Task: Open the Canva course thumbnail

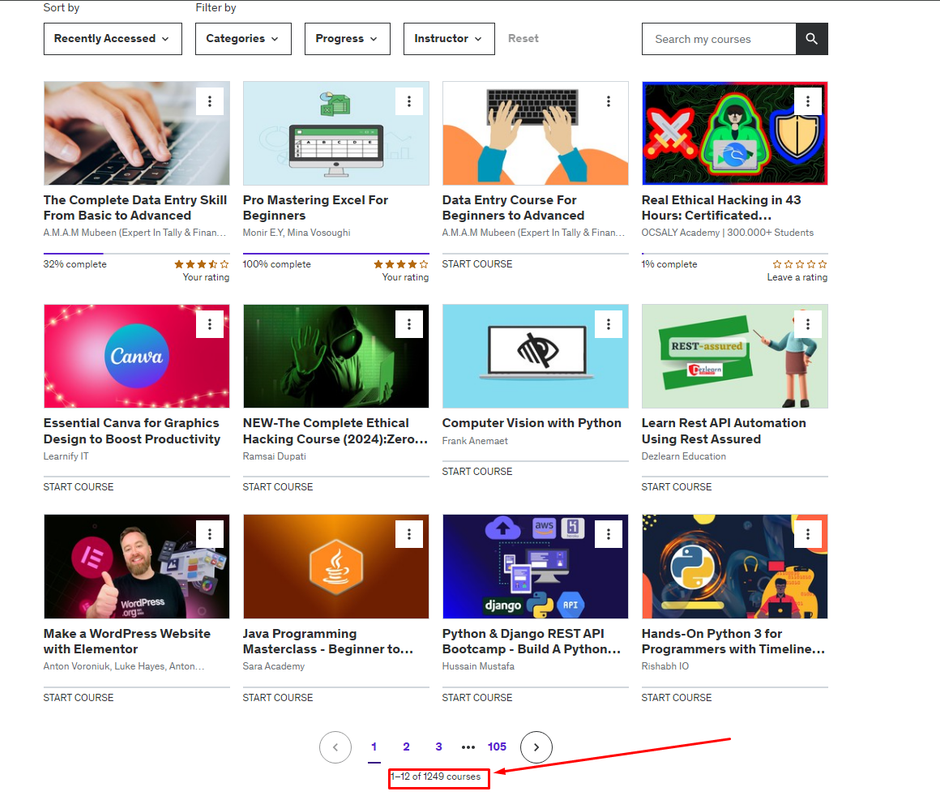Action: point(137,356)
